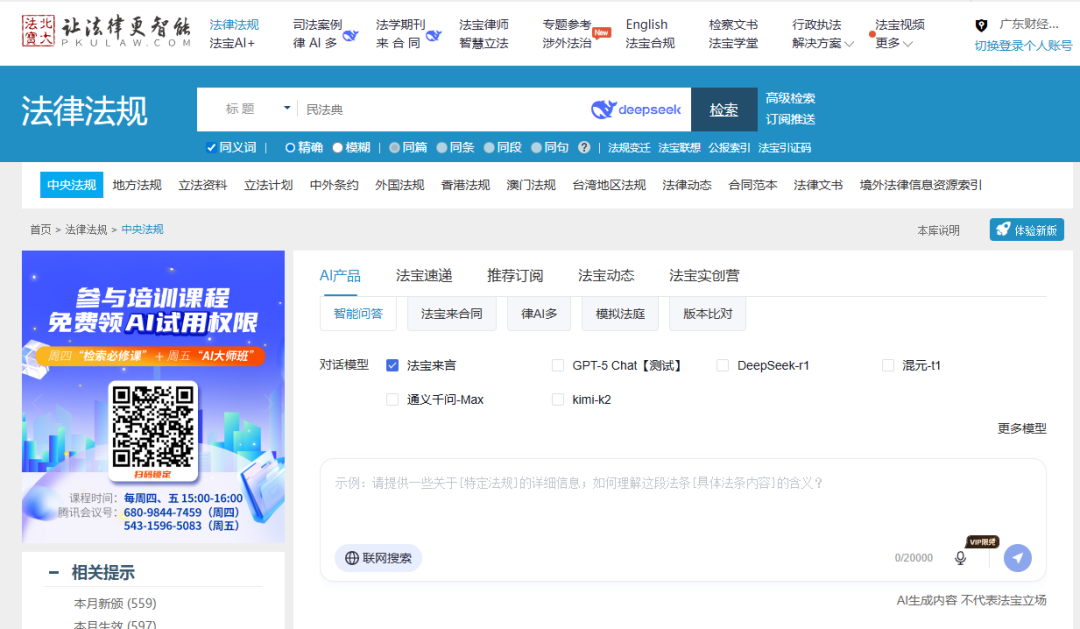Select the 智能问答 sub-tab
The image size is (1080, 629).
[x=358, y=314]
